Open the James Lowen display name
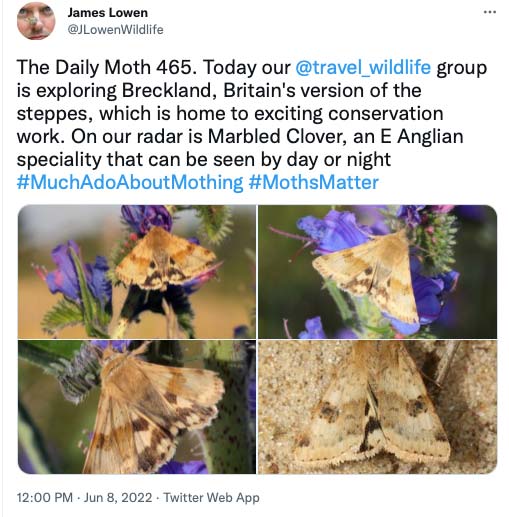Image resolution: width=509 pixels, height=517 pixels. (107, 13)
